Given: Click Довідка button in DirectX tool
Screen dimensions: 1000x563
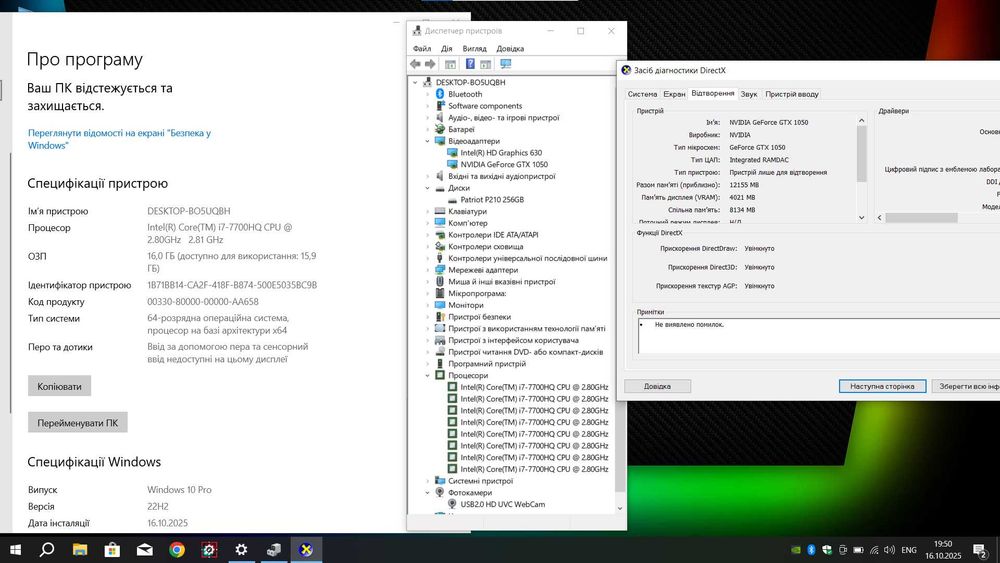Looking at the screenshot, I should coord(657,386).
